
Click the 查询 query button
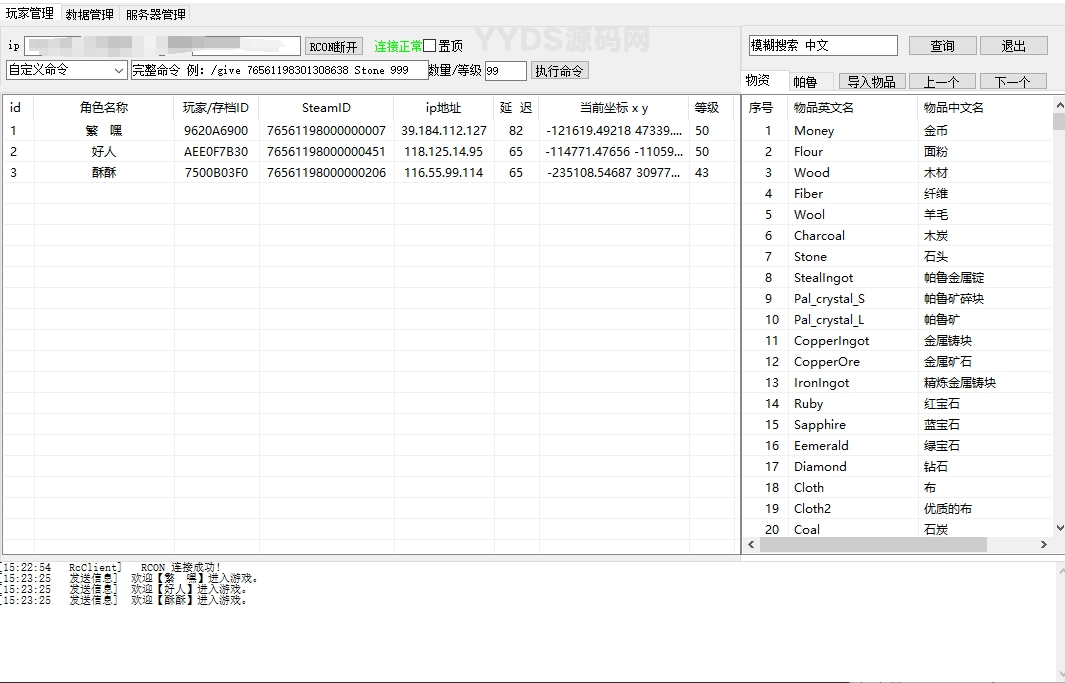click(942, 46)
